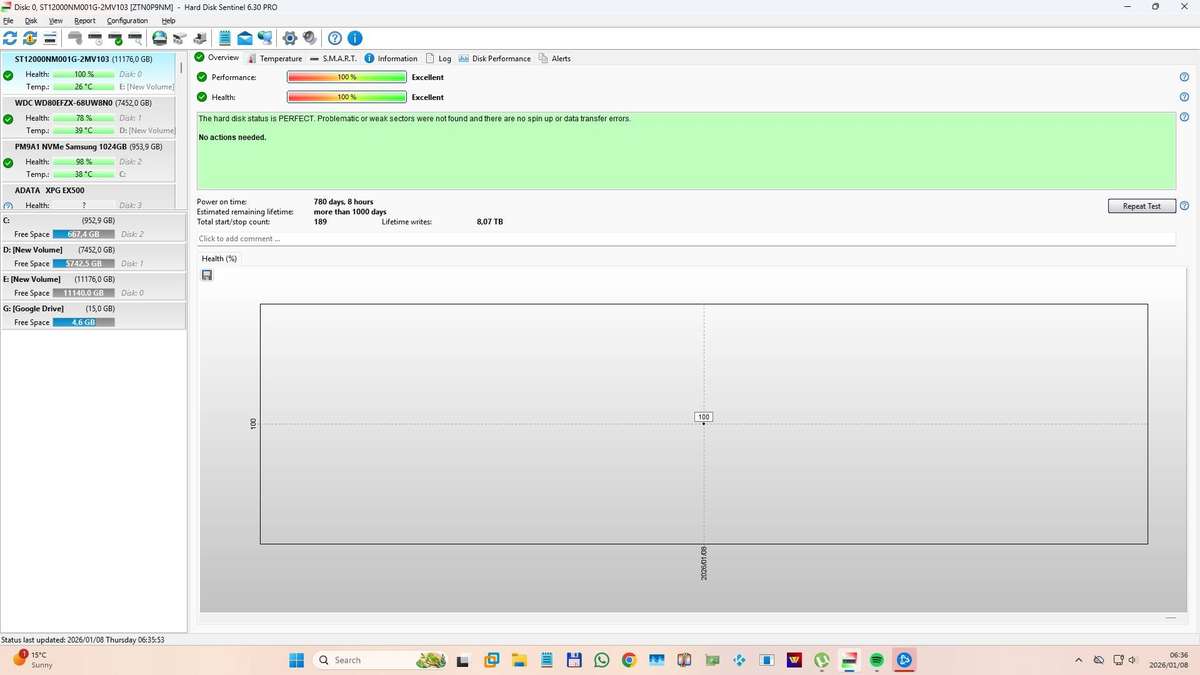The height and width of the screenshot is (675, 1200).
Task: Save the health graph using floppy icon
Action: tap(207, 275)
